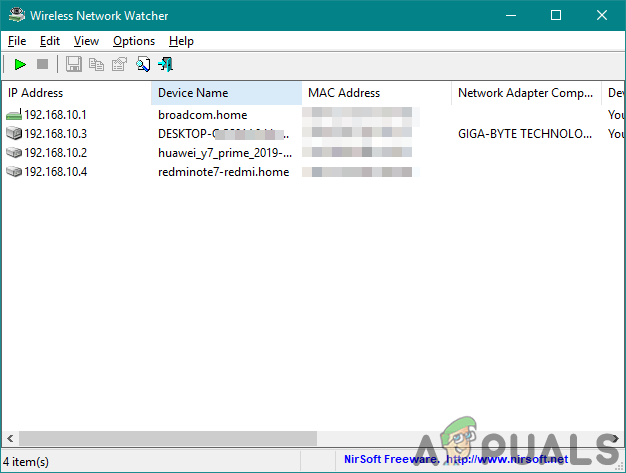Click the device icon for 192.168.10.4

click(14, 172)
